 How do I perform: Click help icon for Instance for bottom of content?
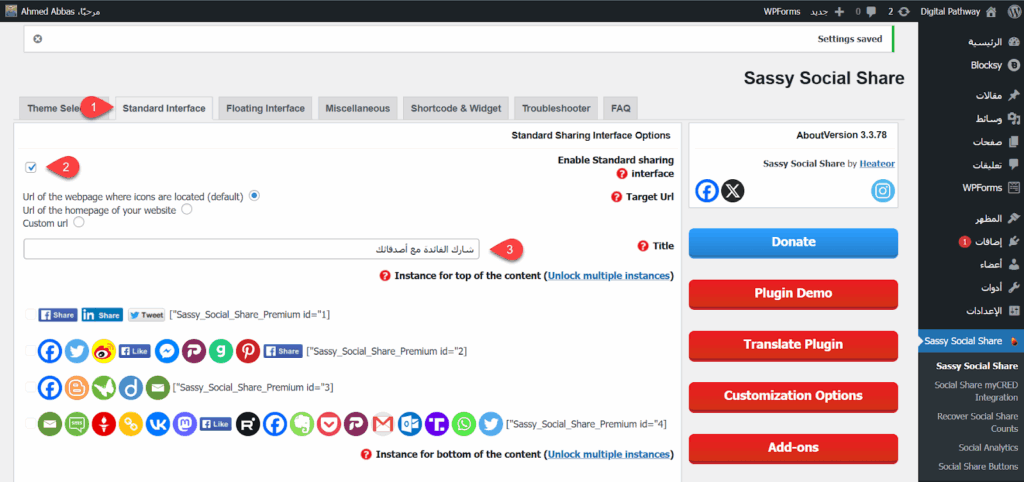click(366, 455)
